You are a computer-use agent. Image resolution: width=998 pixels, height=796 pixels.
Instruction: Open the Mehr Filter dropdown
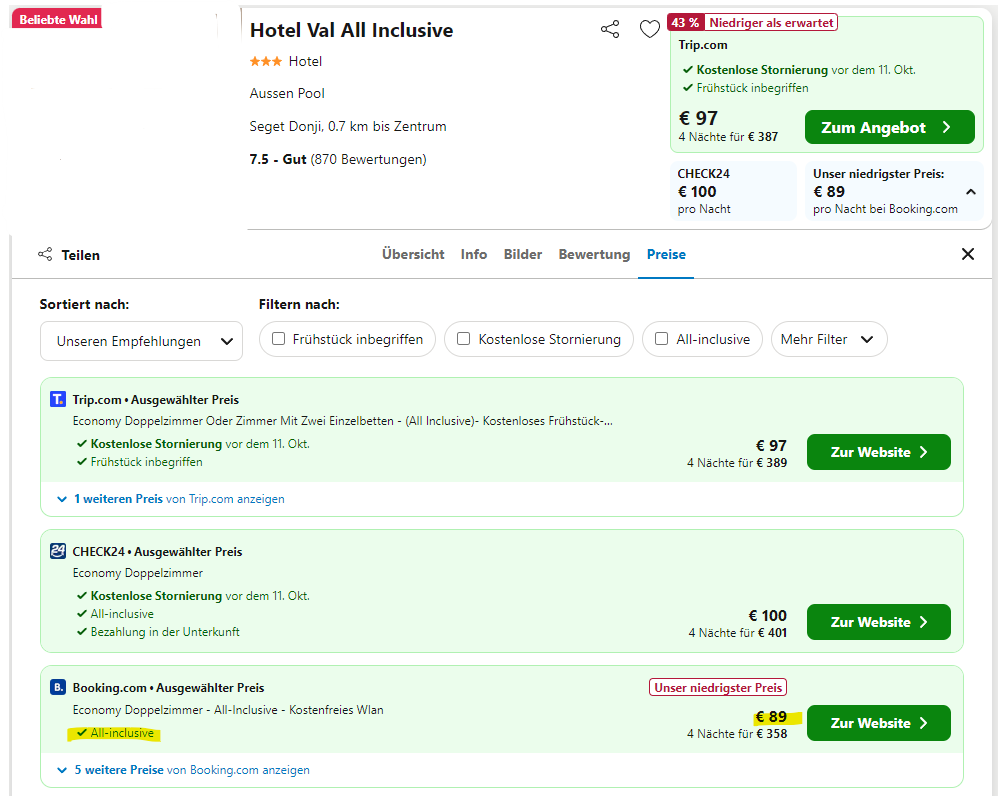point(829,339)
